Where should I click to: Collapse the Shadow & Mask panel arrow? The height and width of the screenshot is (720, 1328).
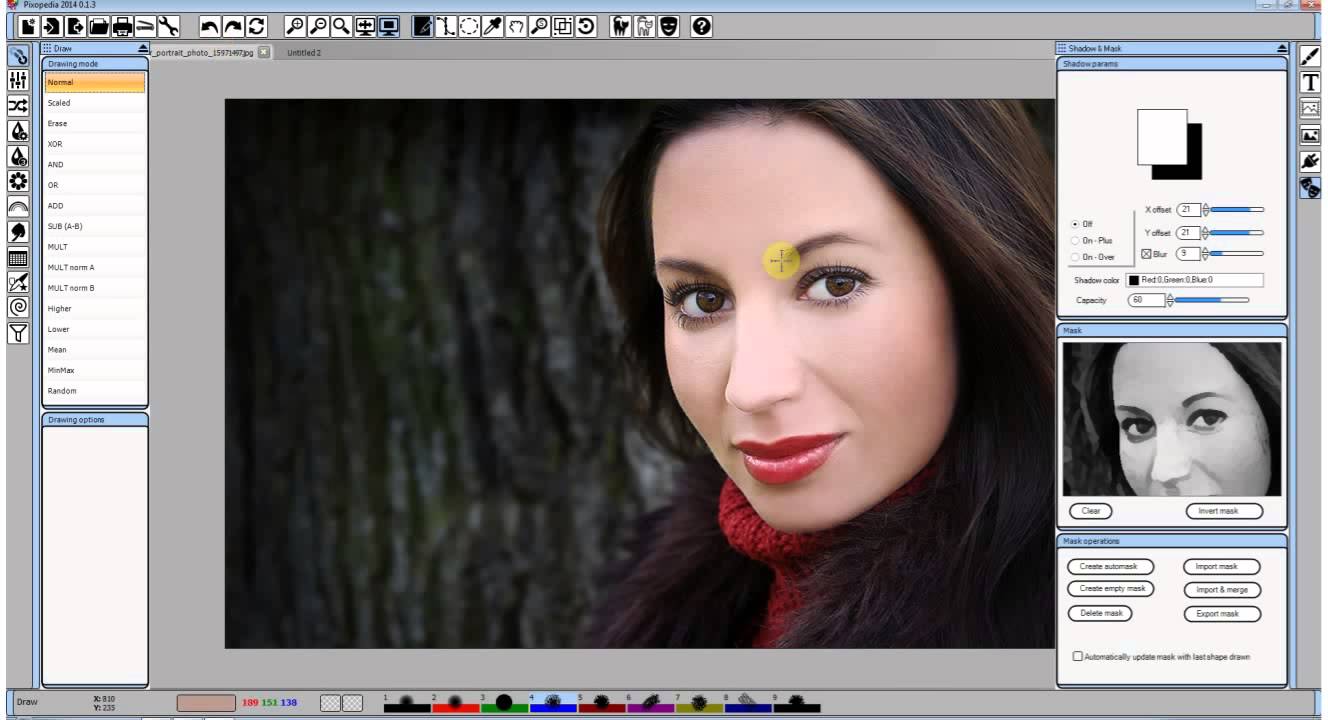point(1282,48)
